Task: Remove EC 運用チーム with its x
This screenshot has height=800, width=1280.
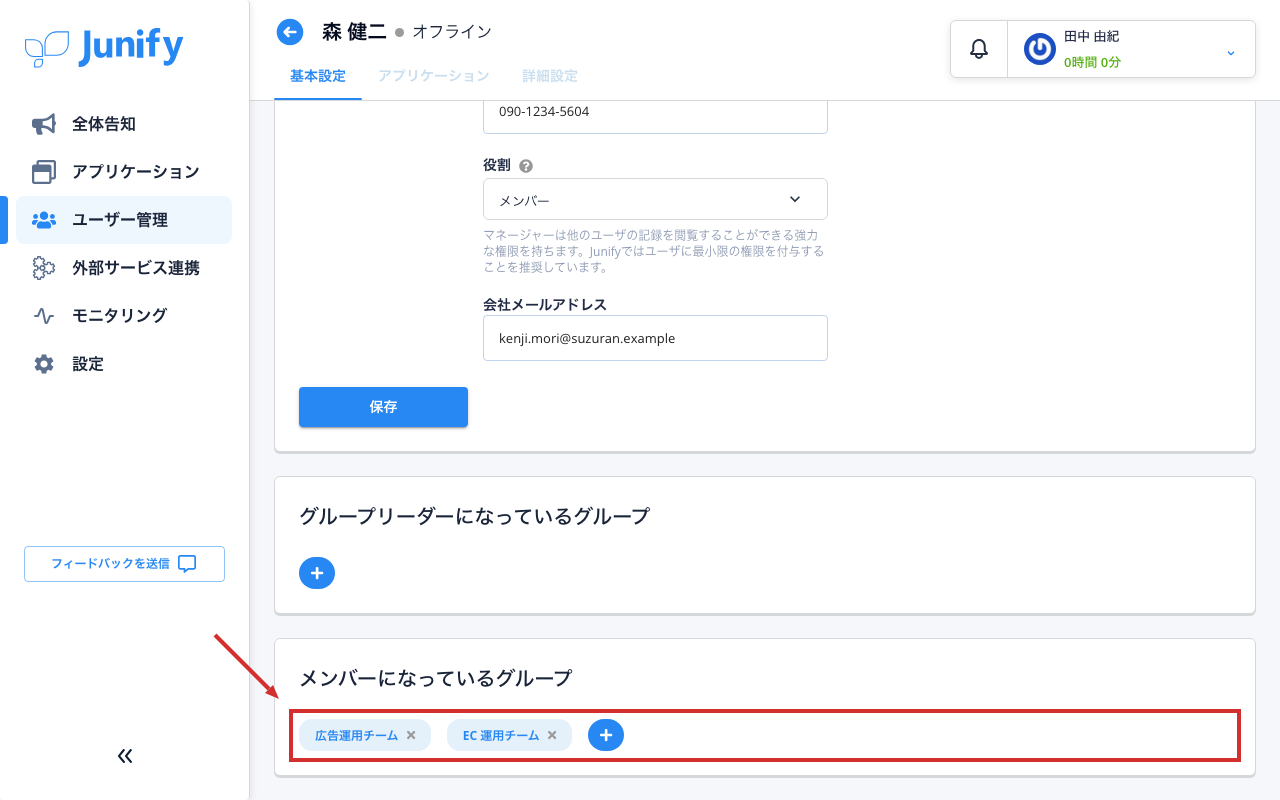Action: pos(551,735)
